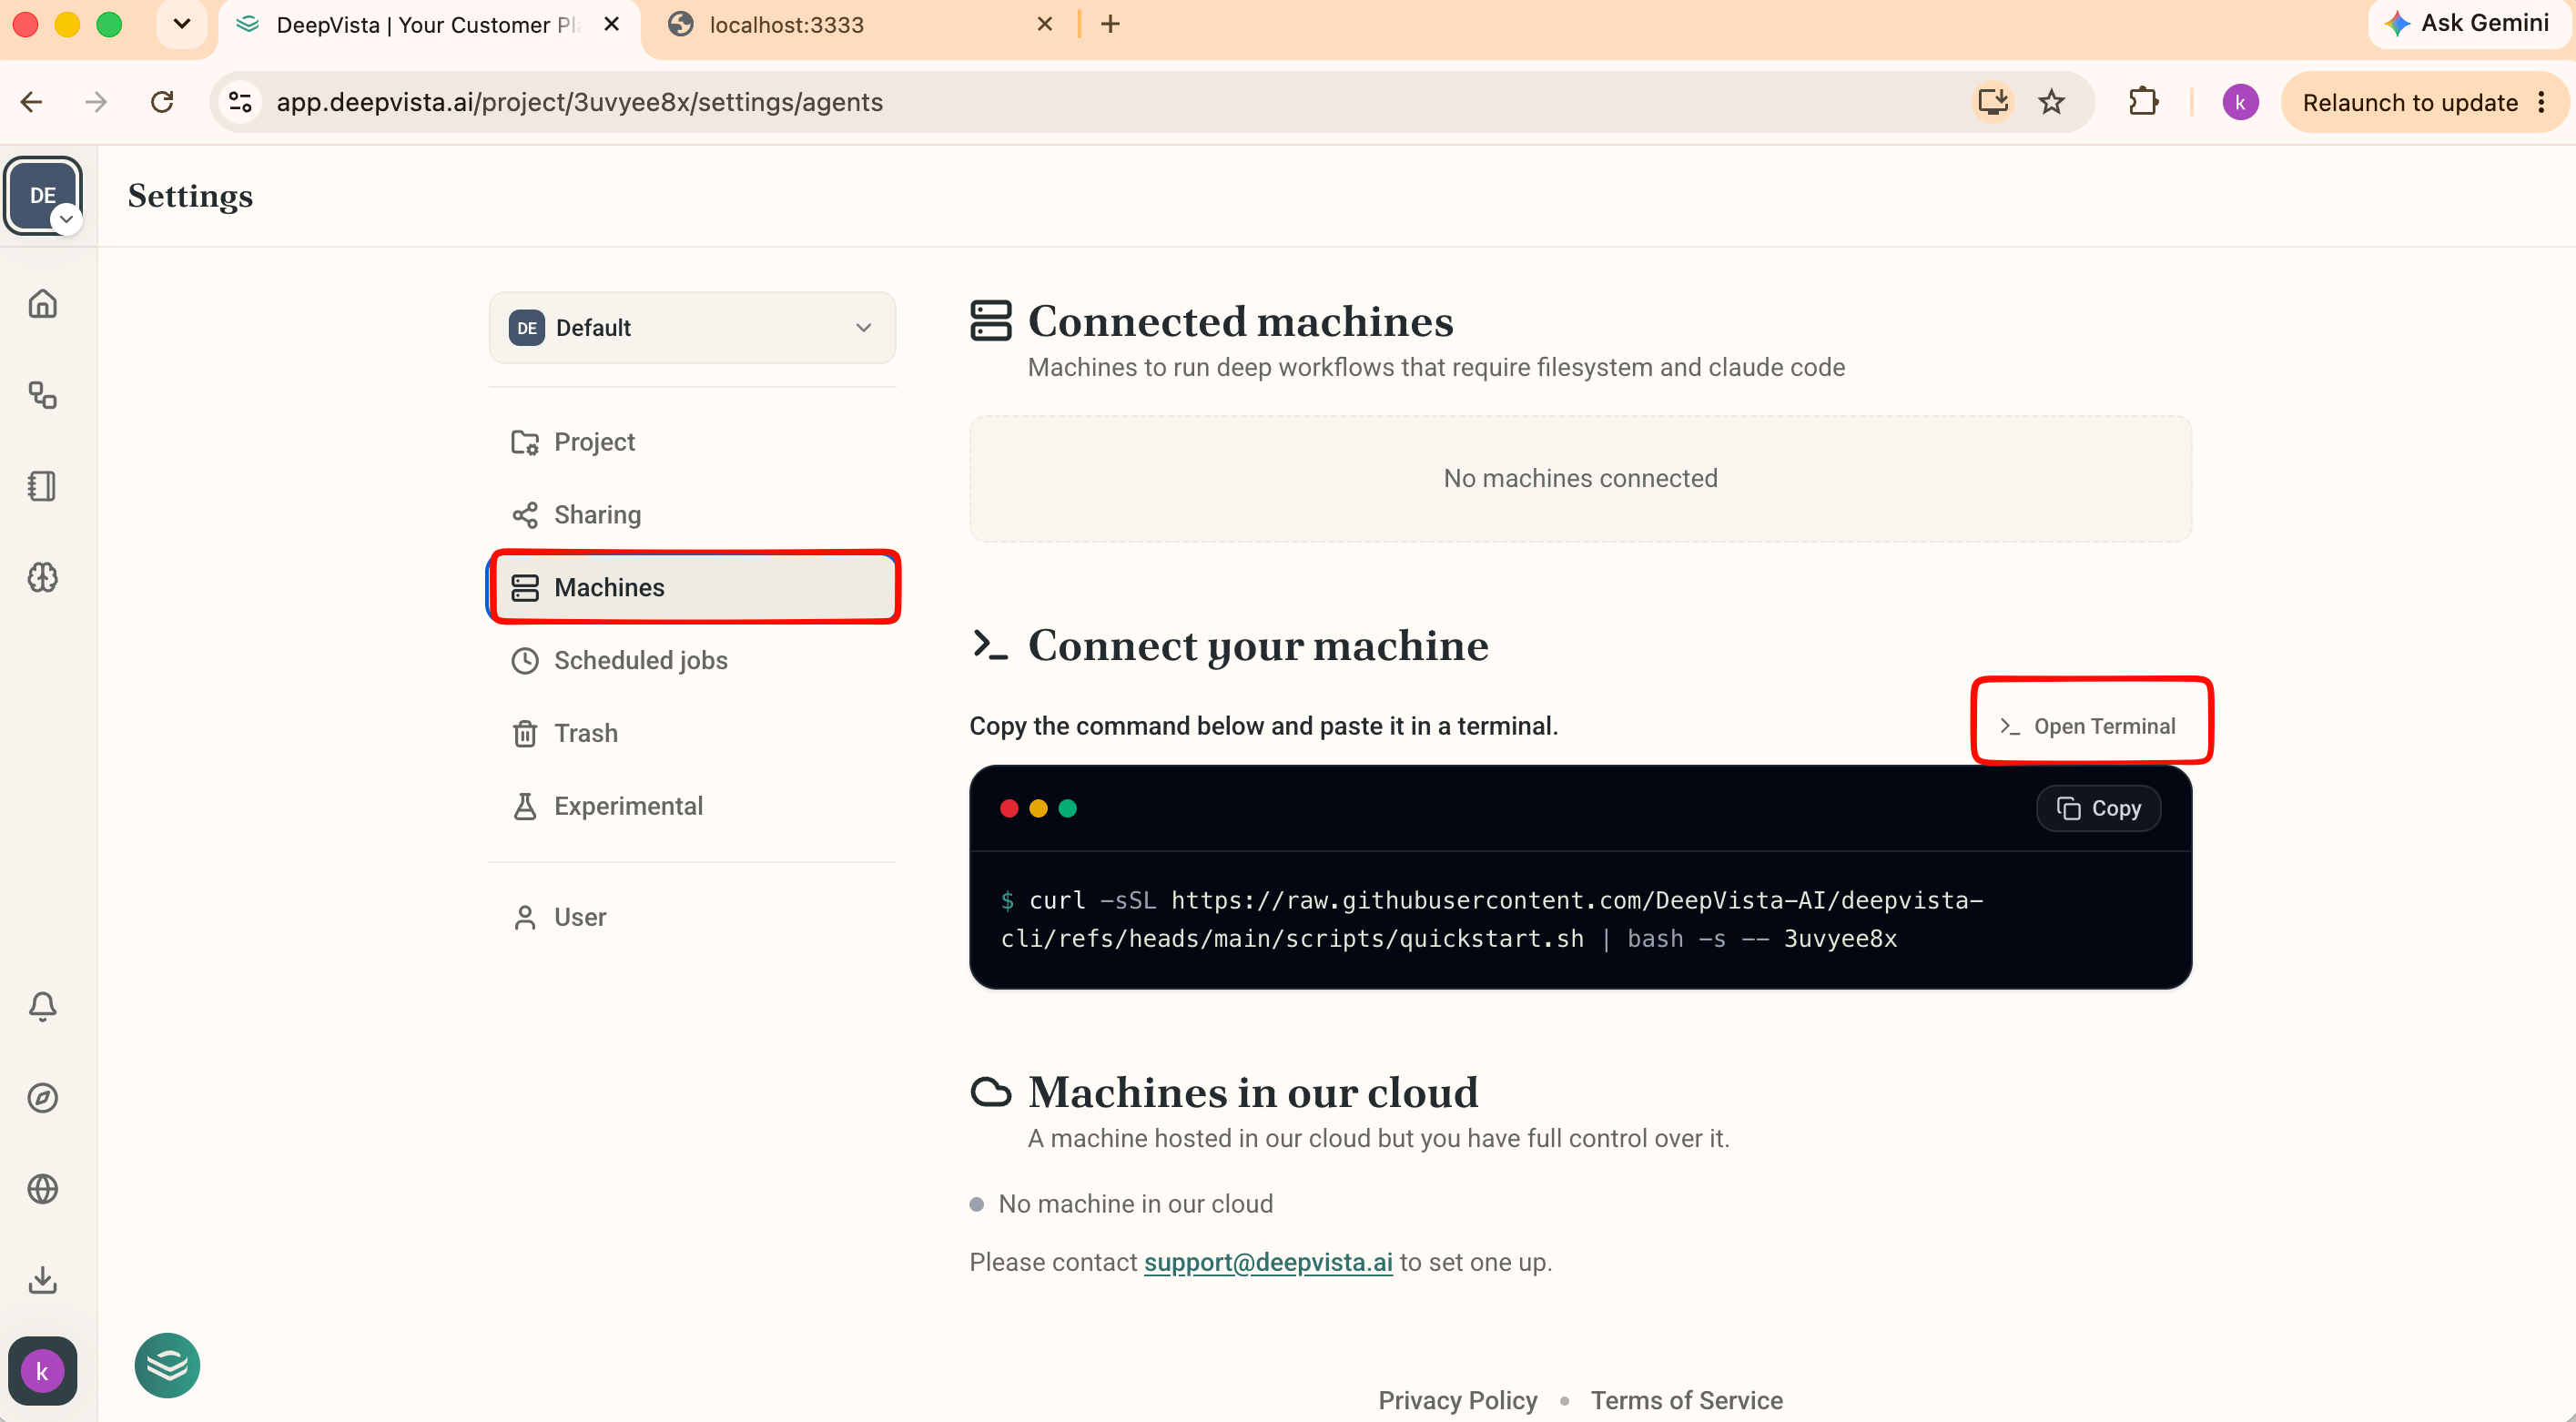The image size is (2576, 1422).
Task: Open the Privacy Policy link
Action: click(x=1457, y=1400)
